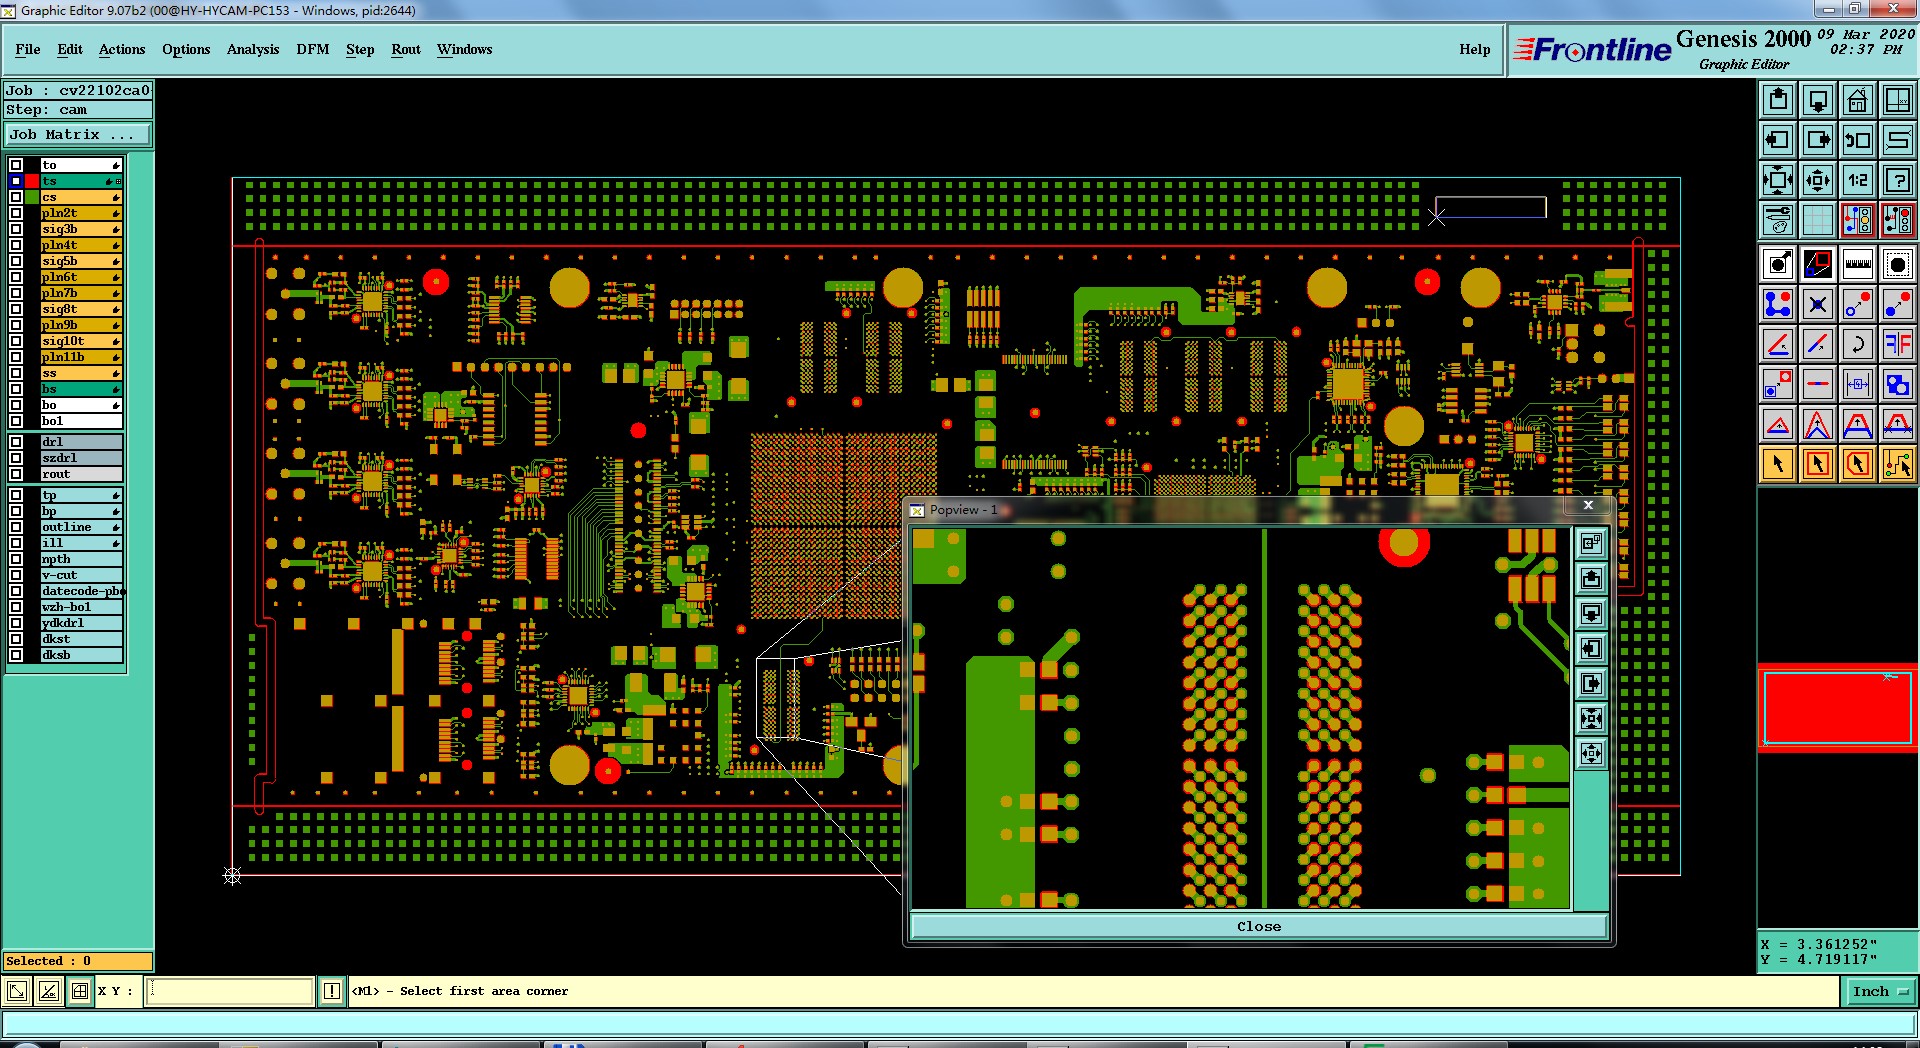Click the delete feature X icon

pos(1818,304)
